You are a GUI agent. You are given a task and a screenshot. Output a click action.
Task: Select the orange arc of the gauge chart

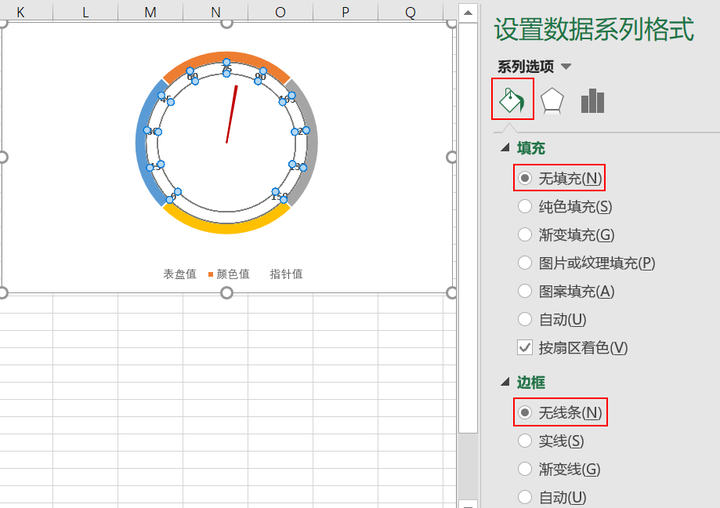click(226, 57)
